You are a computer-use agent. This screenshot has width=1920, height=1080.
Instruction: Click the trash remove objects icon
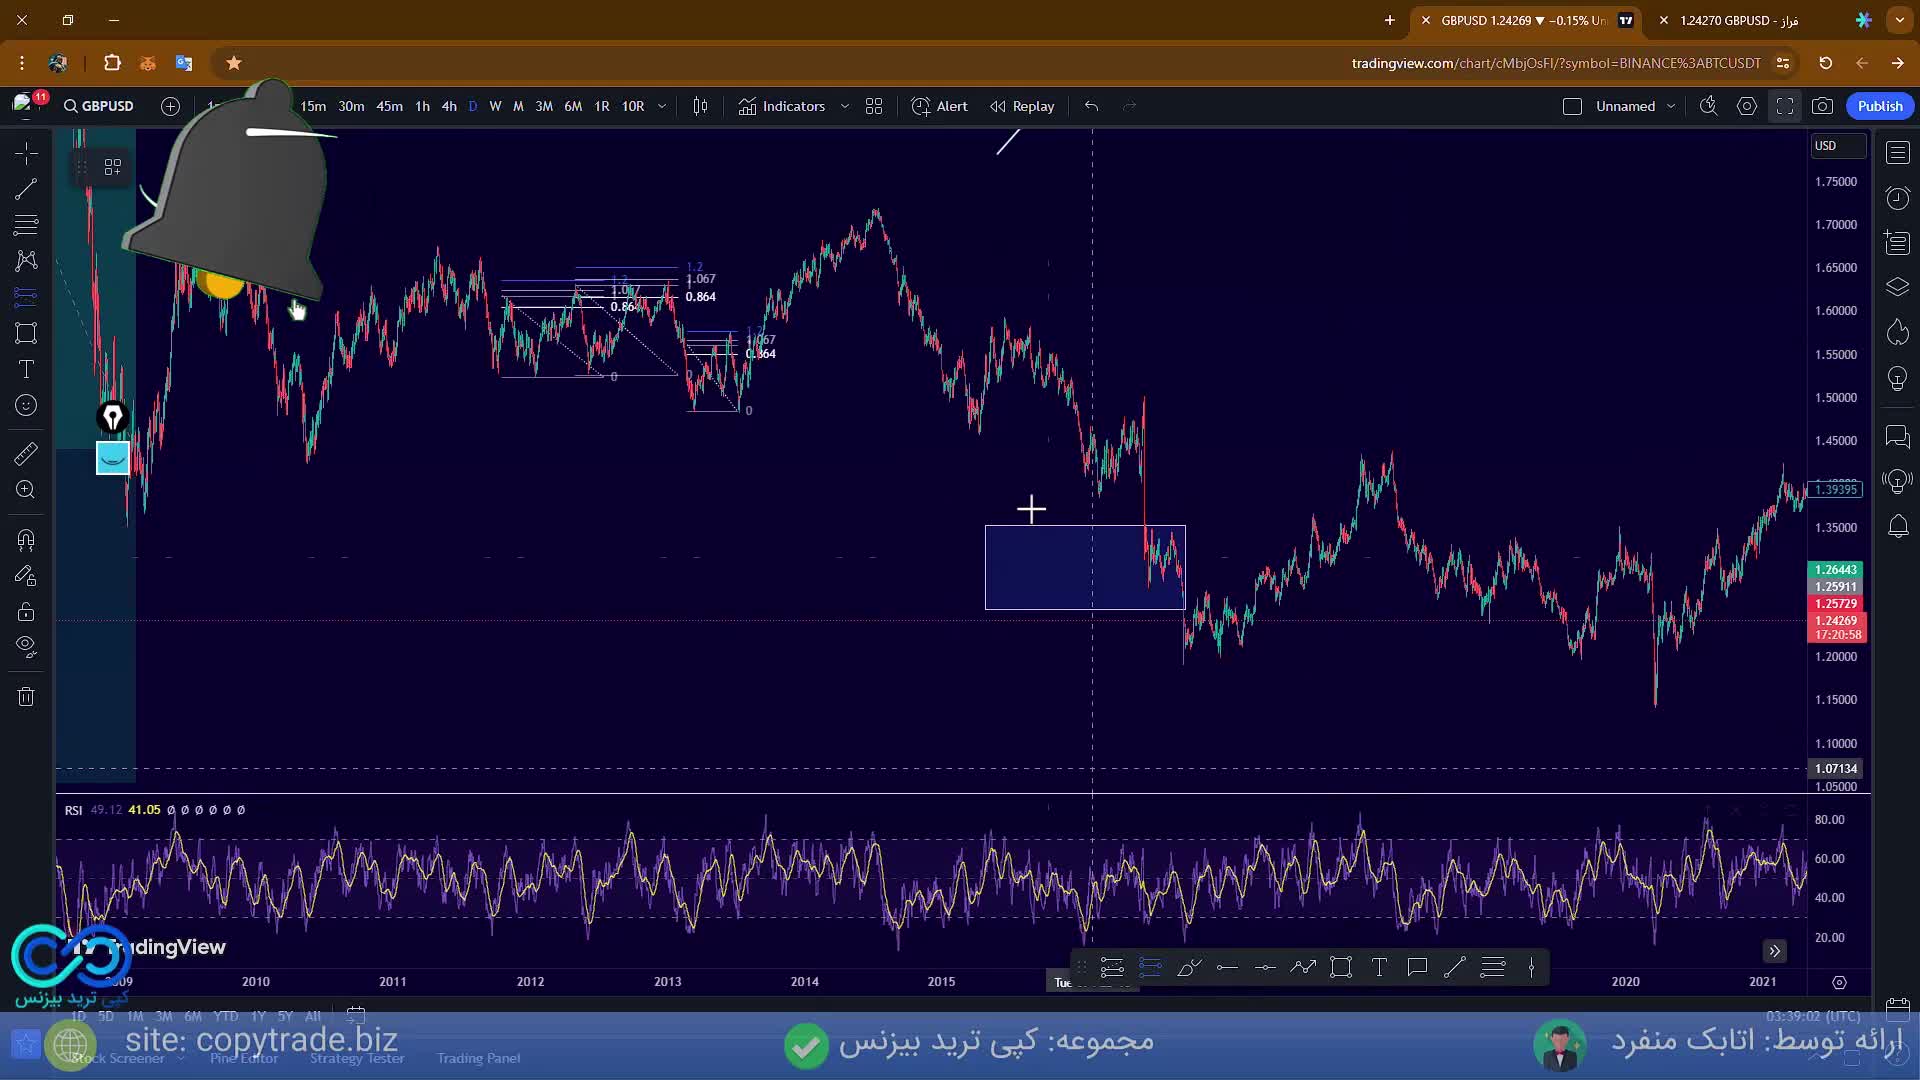click(x=26, y=697)
